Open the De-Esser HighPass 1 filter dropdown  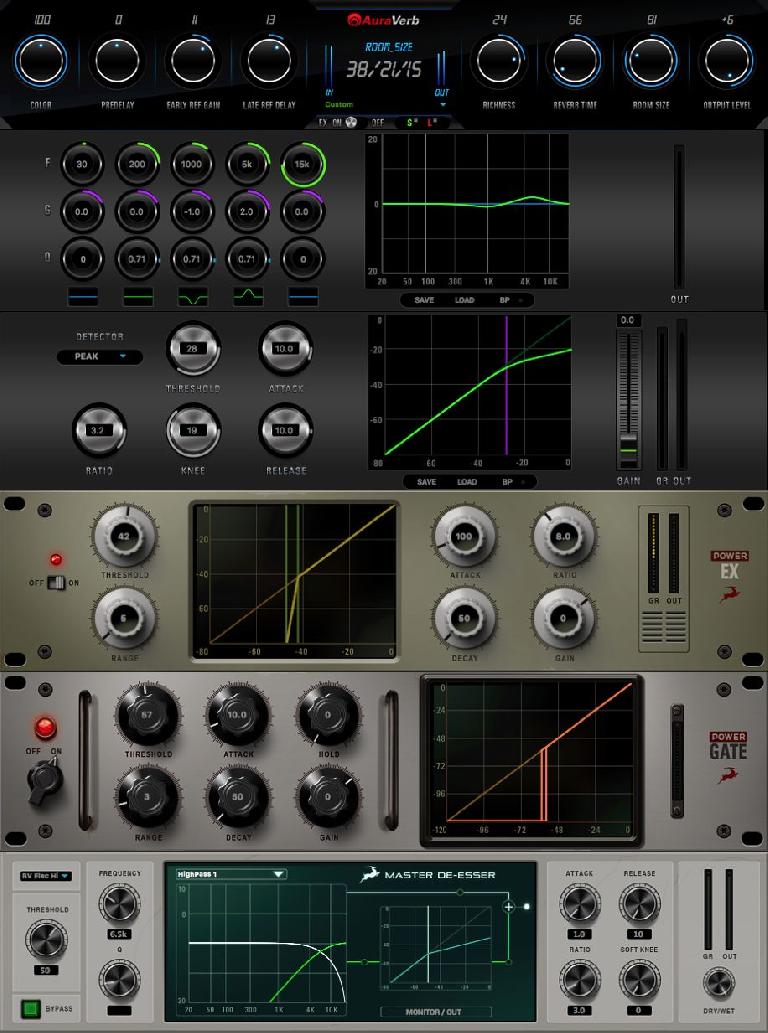tap(231, 874)
